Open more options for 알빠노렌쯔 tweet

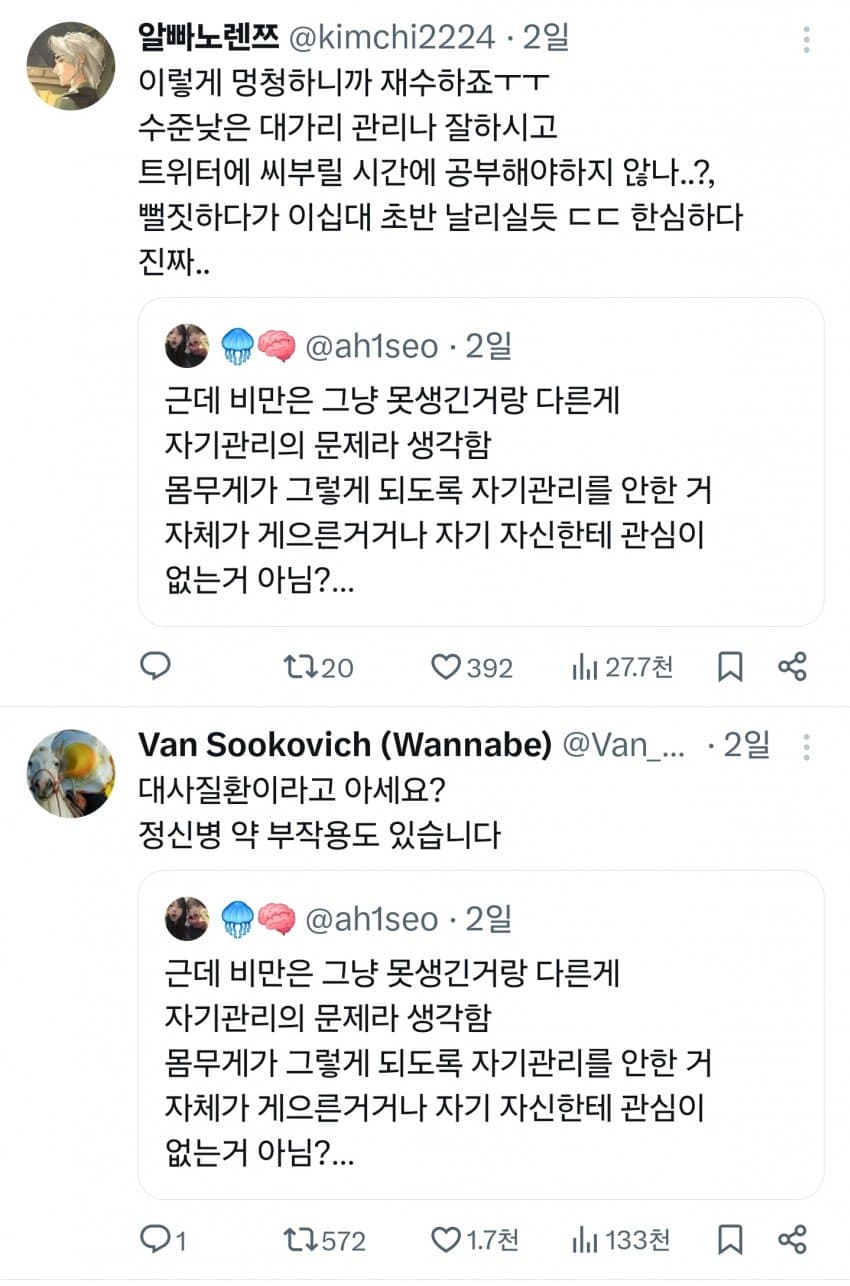(806, 40)
